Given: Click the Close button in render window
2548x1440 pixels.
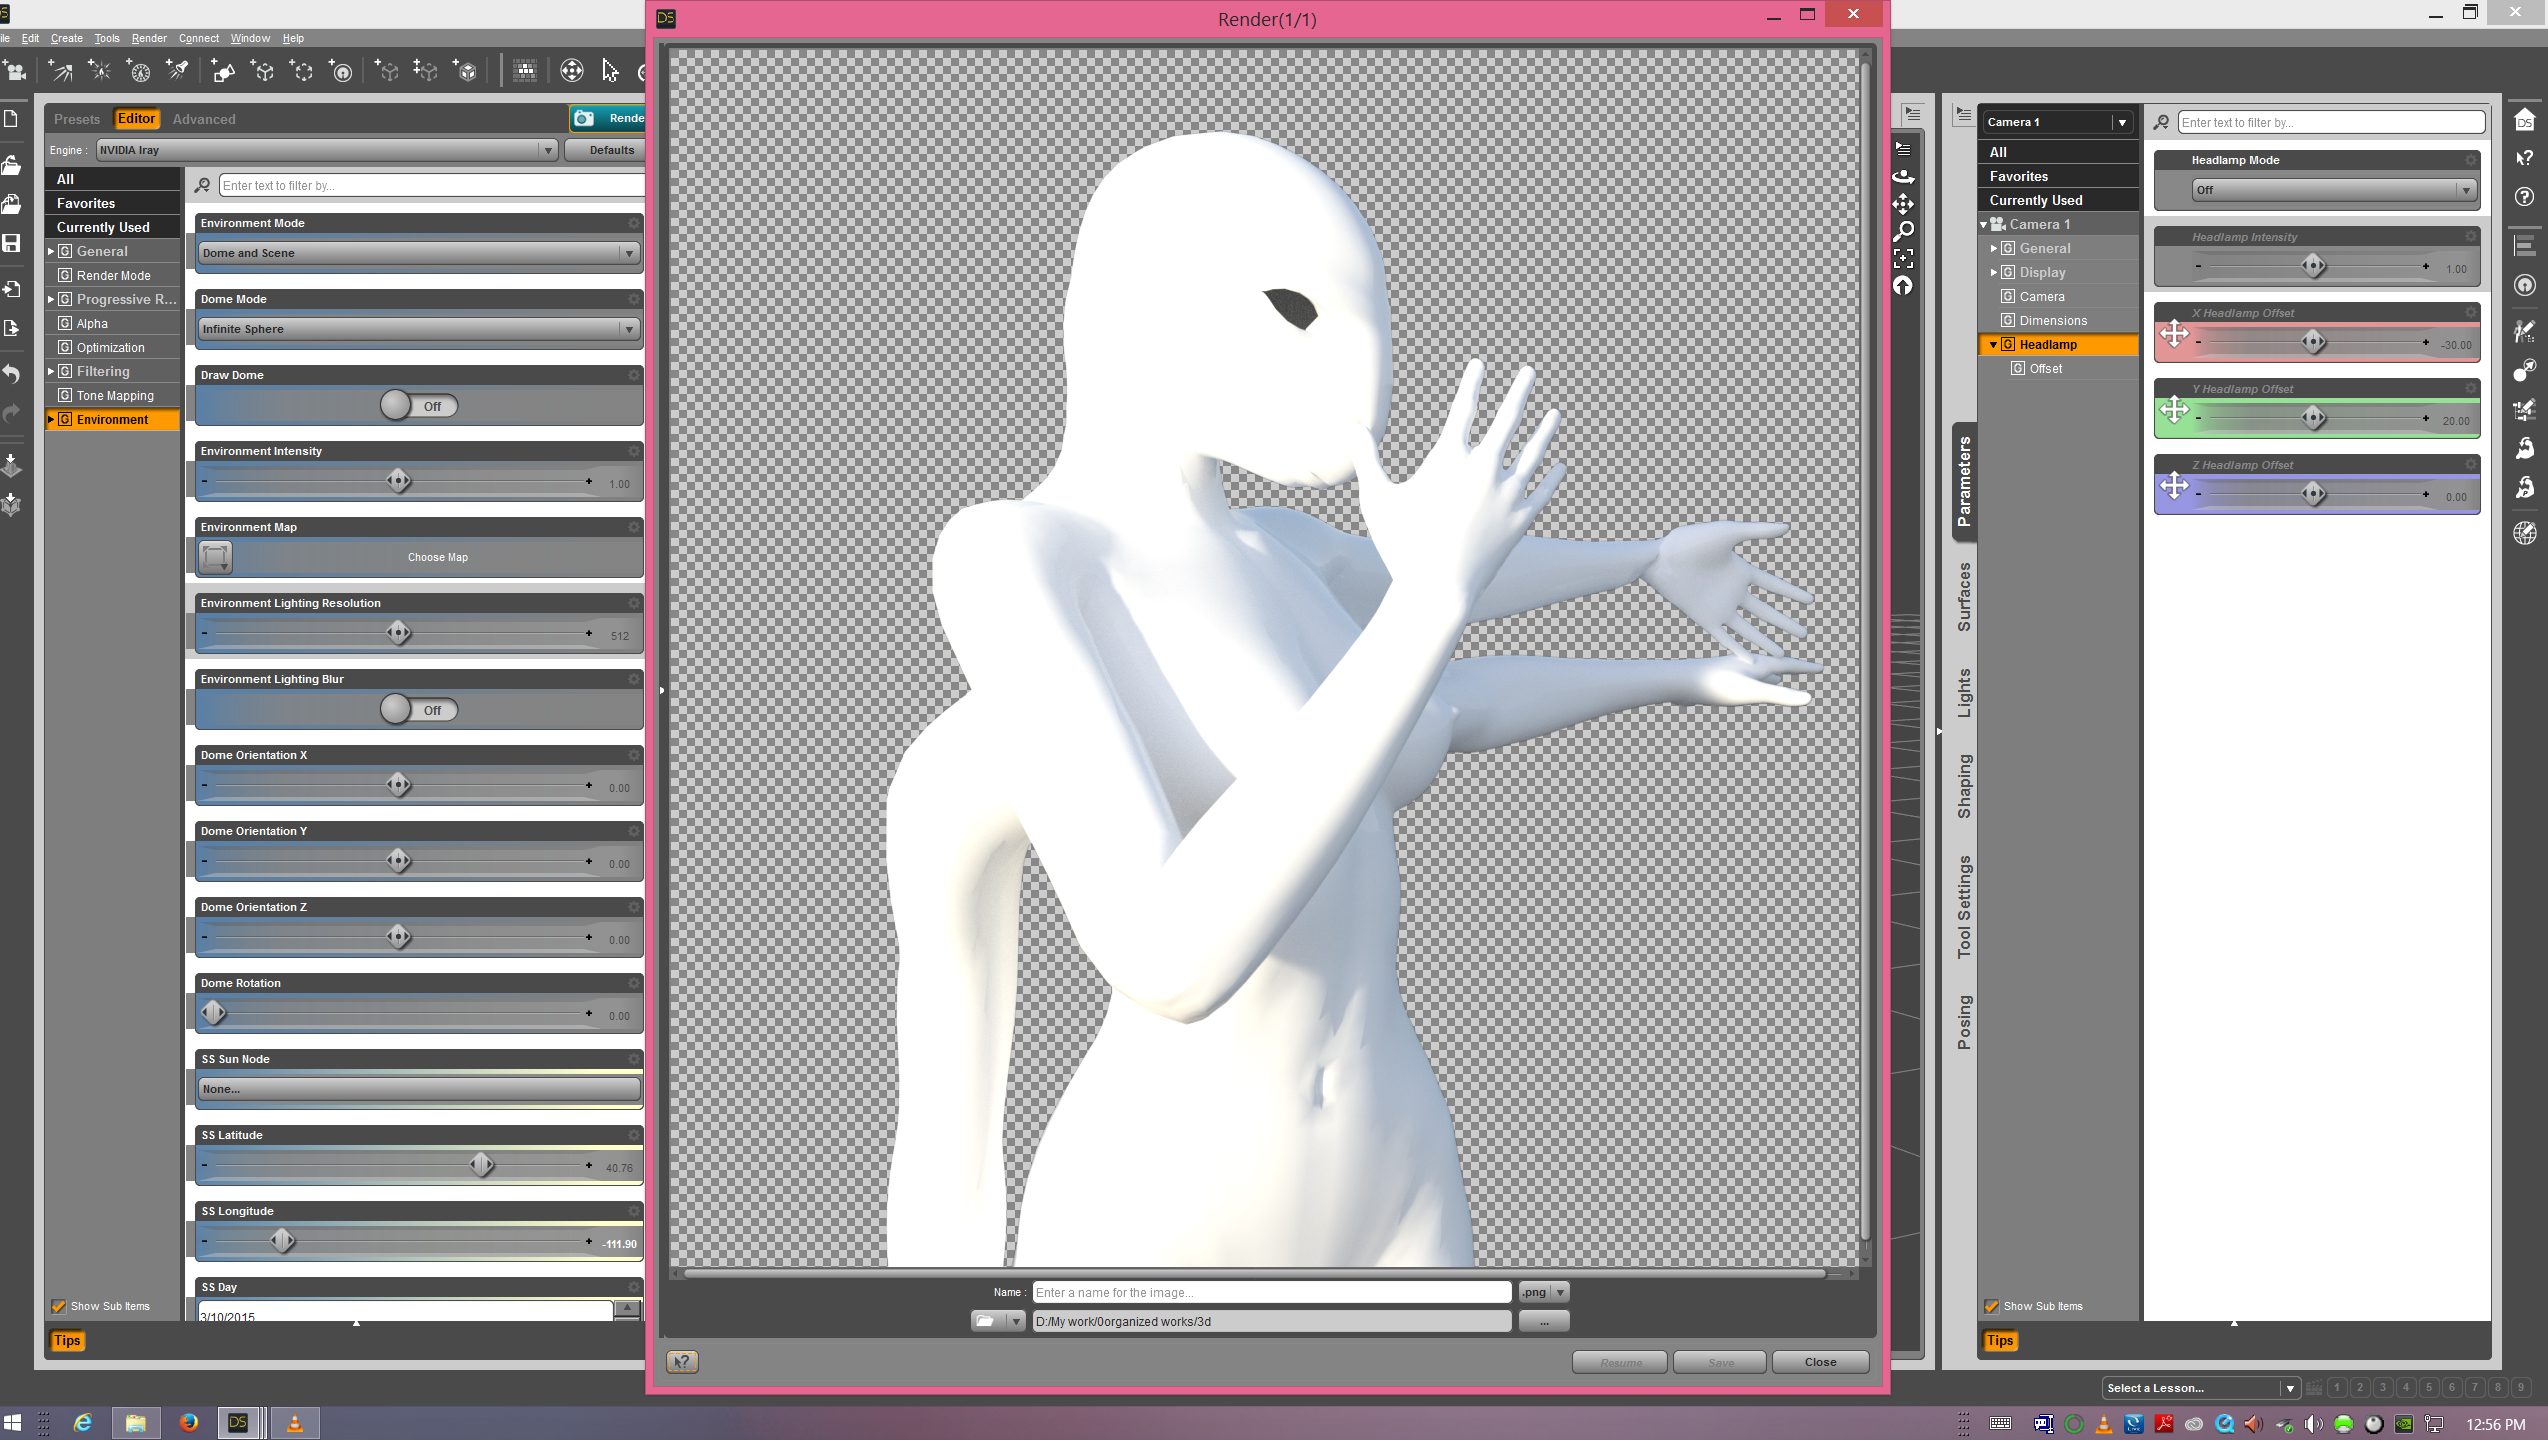Looking at the screenshot, I should (x=1819, y=1362).
